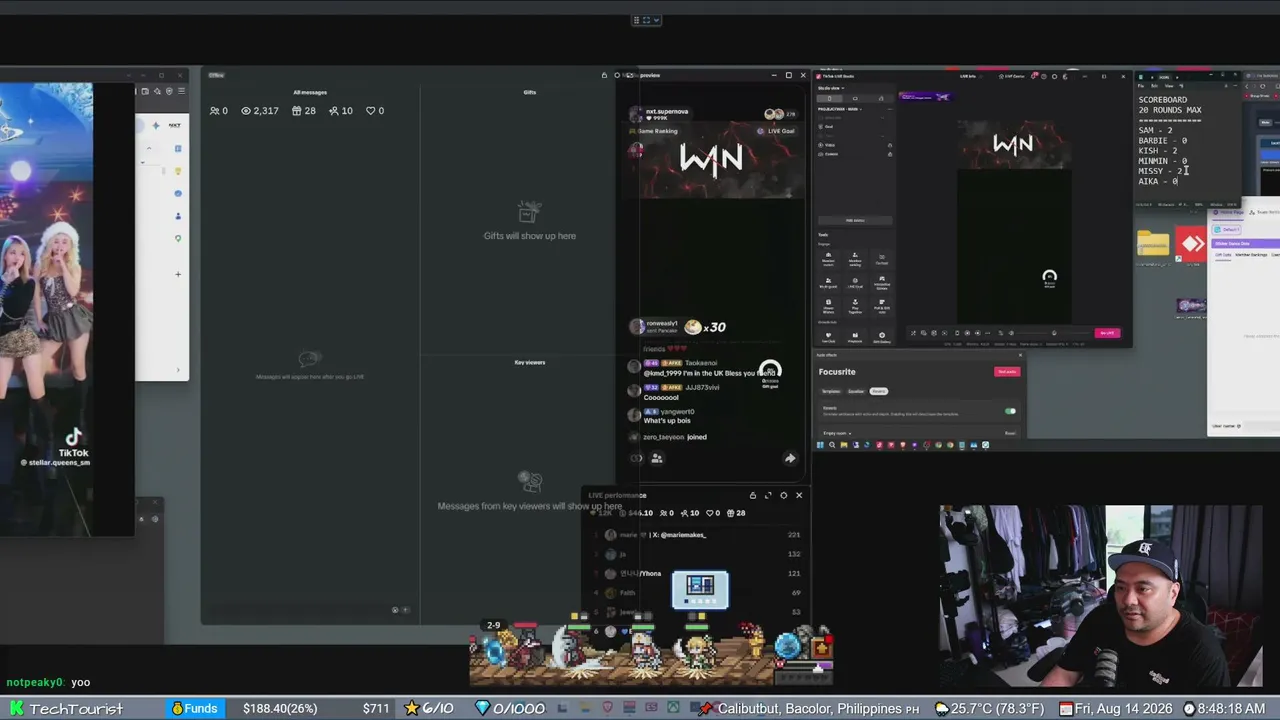Screen dimensions: 1280x720
Task: Click the guests icon in preview bottom bar
Action: coord(657,458)
